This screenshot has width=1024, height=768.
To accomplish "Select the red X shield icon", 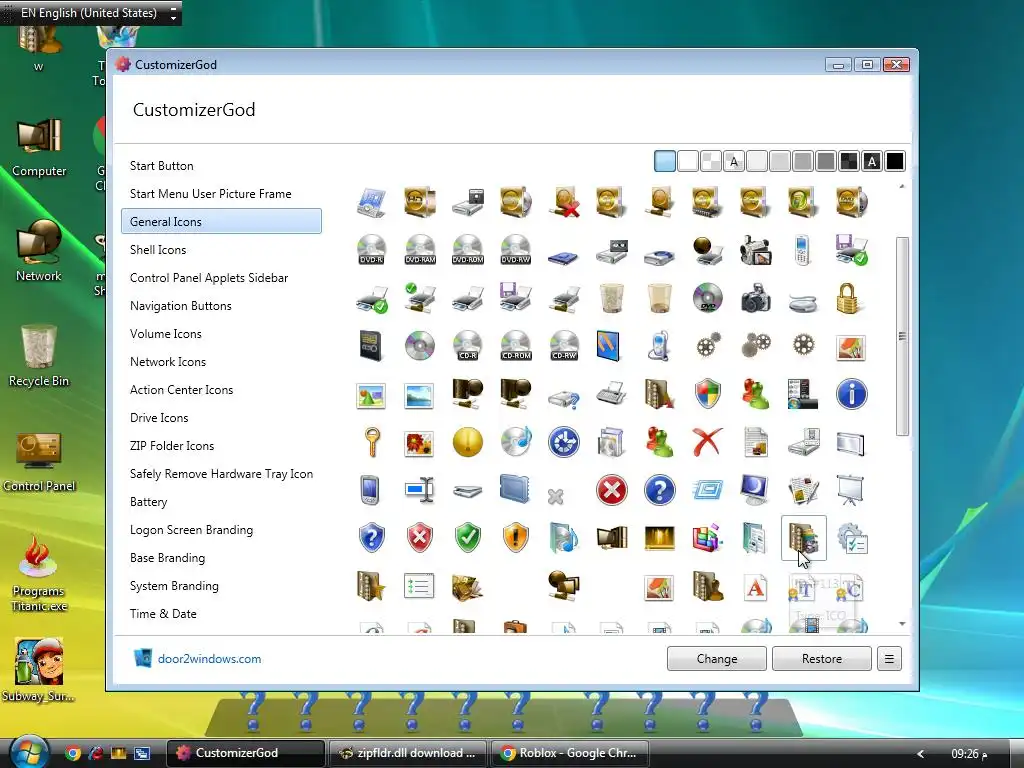I will point(420,537).
